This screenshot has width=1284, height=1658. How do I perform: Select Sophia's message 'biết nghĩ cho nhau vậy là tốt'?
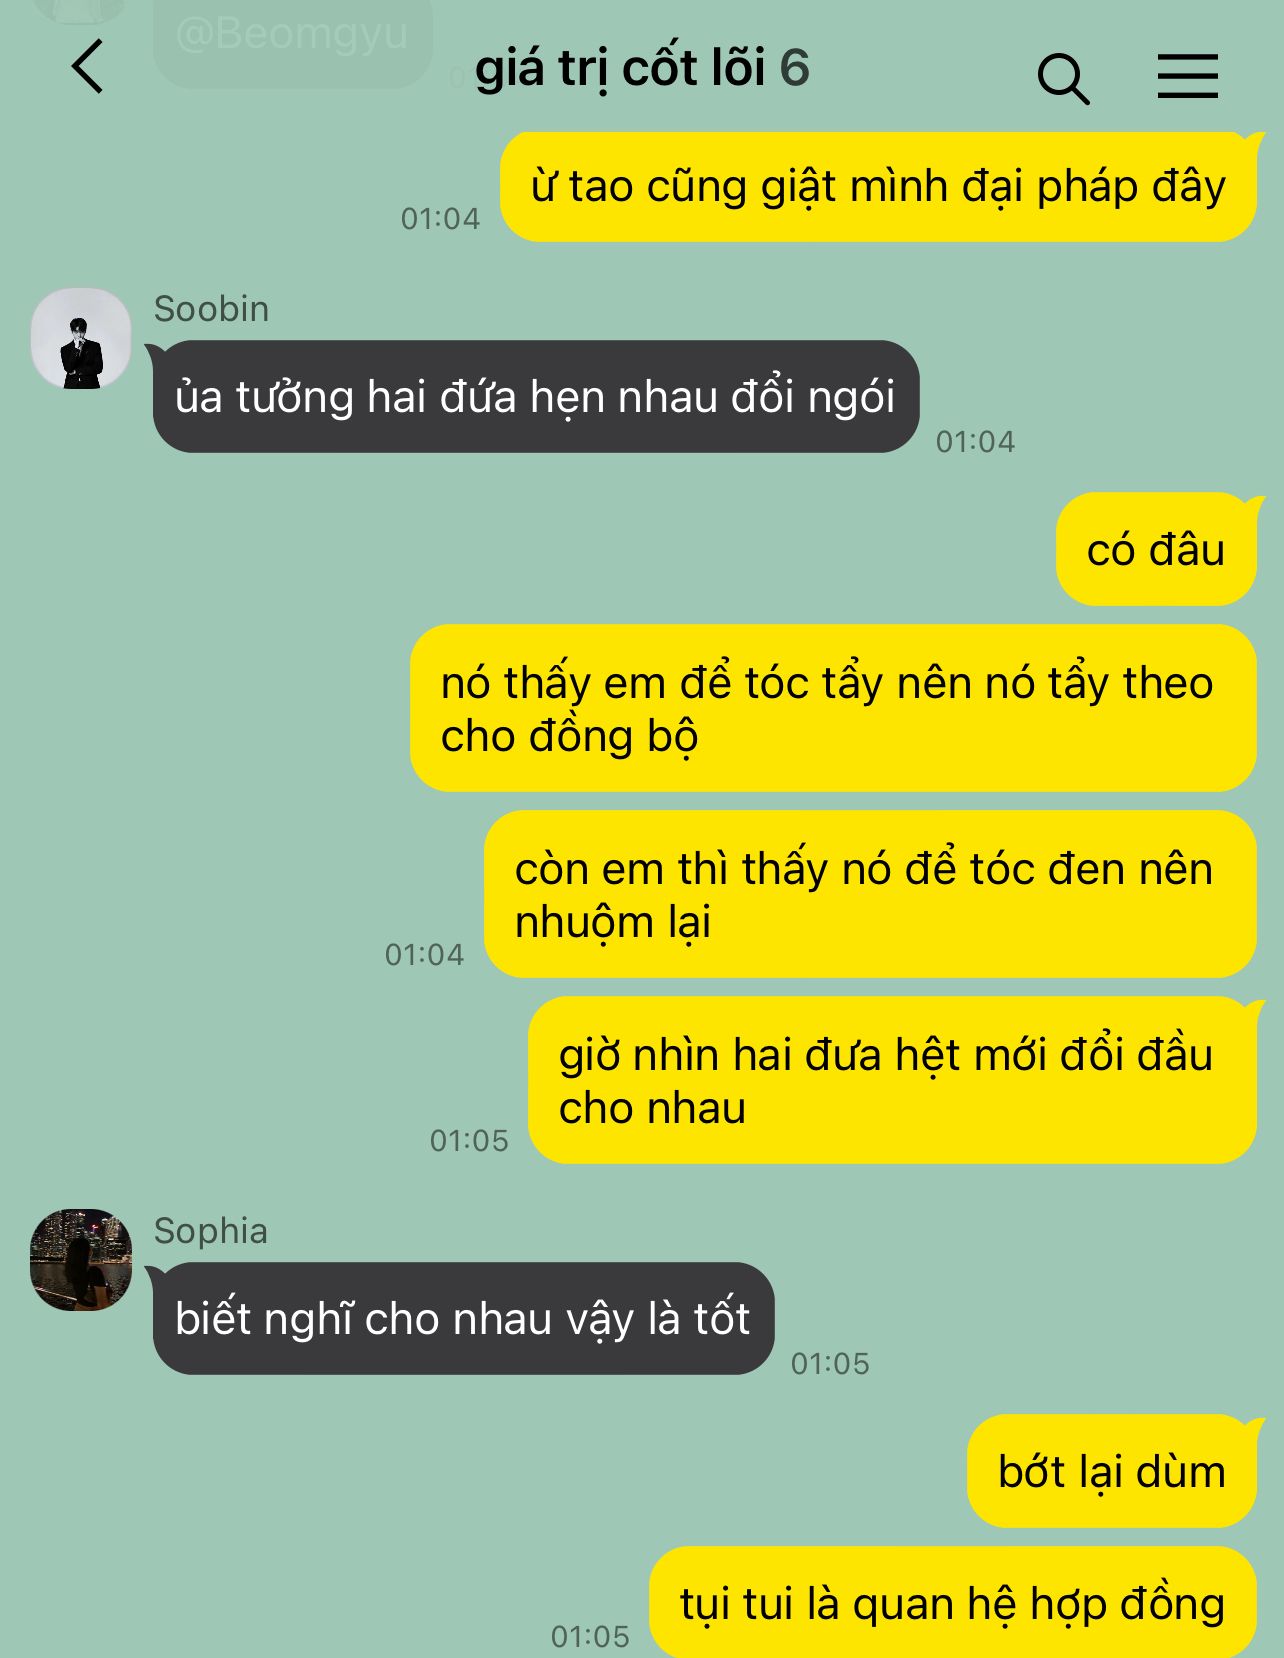coord(463,1318)
